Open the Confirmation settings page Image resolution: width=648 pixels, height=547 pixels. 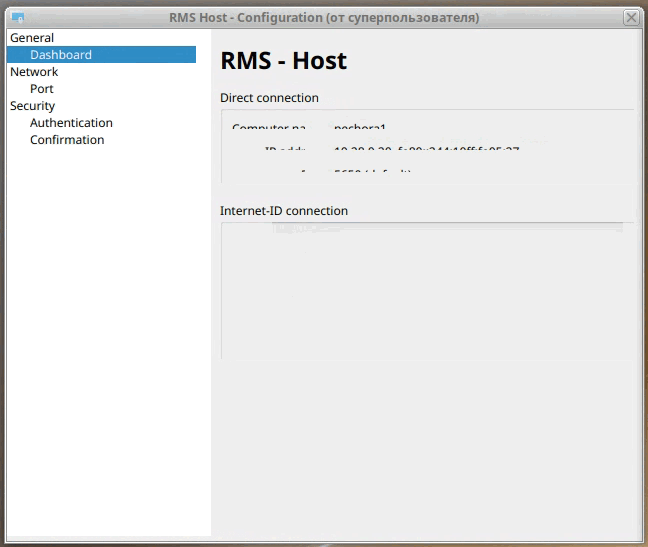tap(67, 140)
